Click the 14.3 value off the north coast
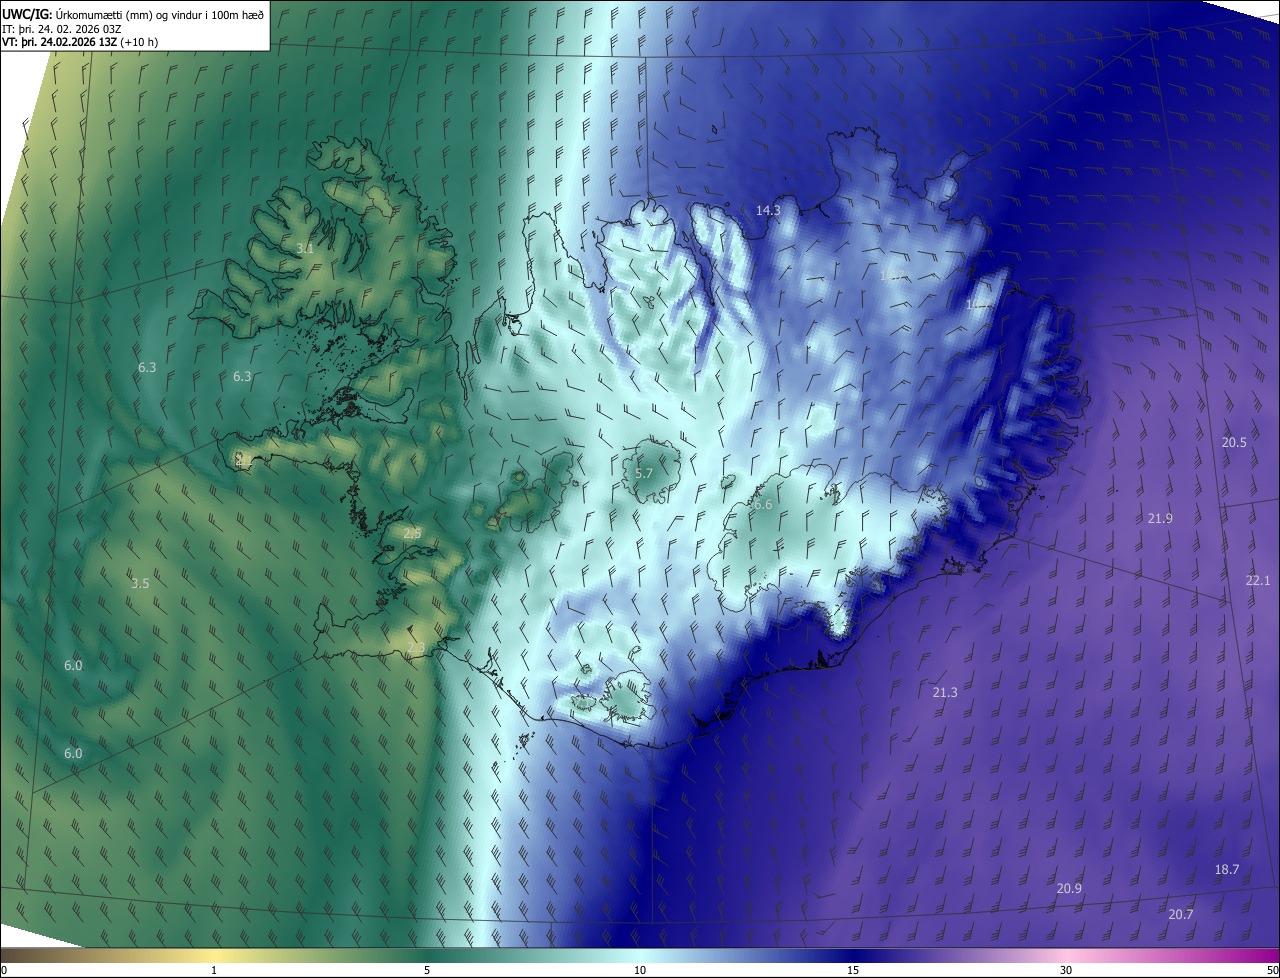Image resolution: width=1280 pixels, height=978 pixels. point(768,210)
